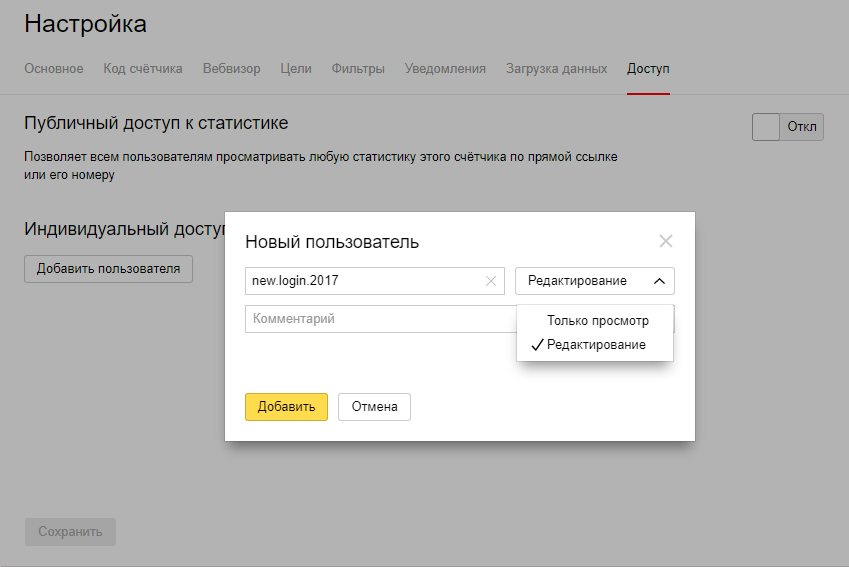Toggle the Публичный доступ к статистике switch
Viewport: 849px width, 567px height.
point(787,127)
